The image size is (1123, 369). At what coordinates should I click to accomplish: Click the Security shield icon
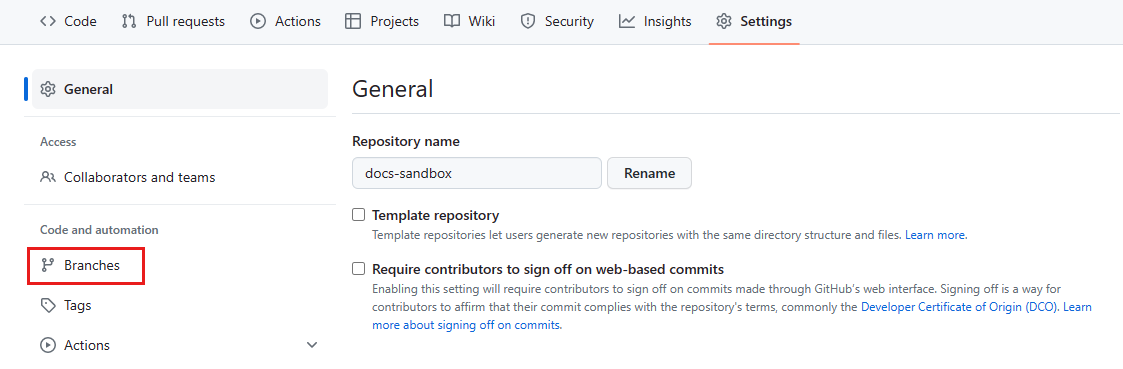[528, 21]
